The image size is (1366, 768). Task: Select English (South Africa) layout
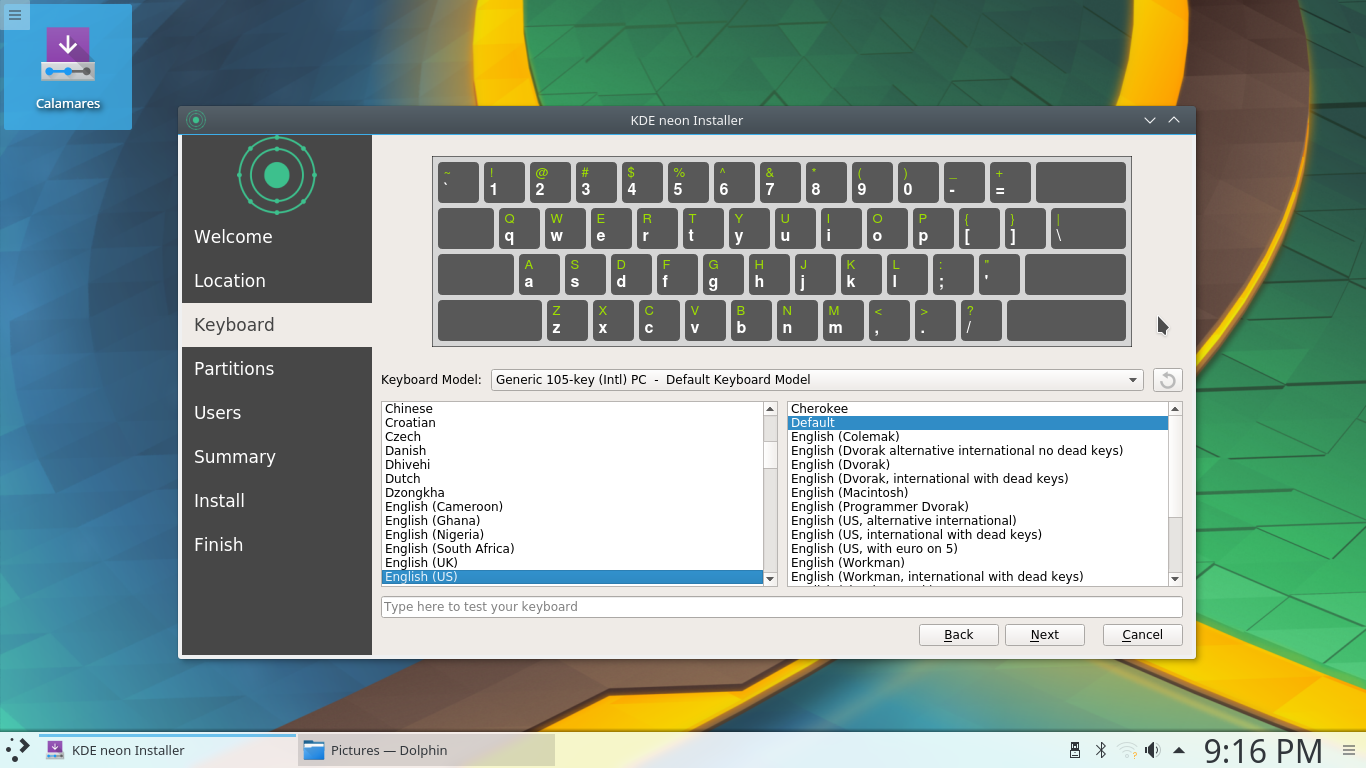click(572, 549)
